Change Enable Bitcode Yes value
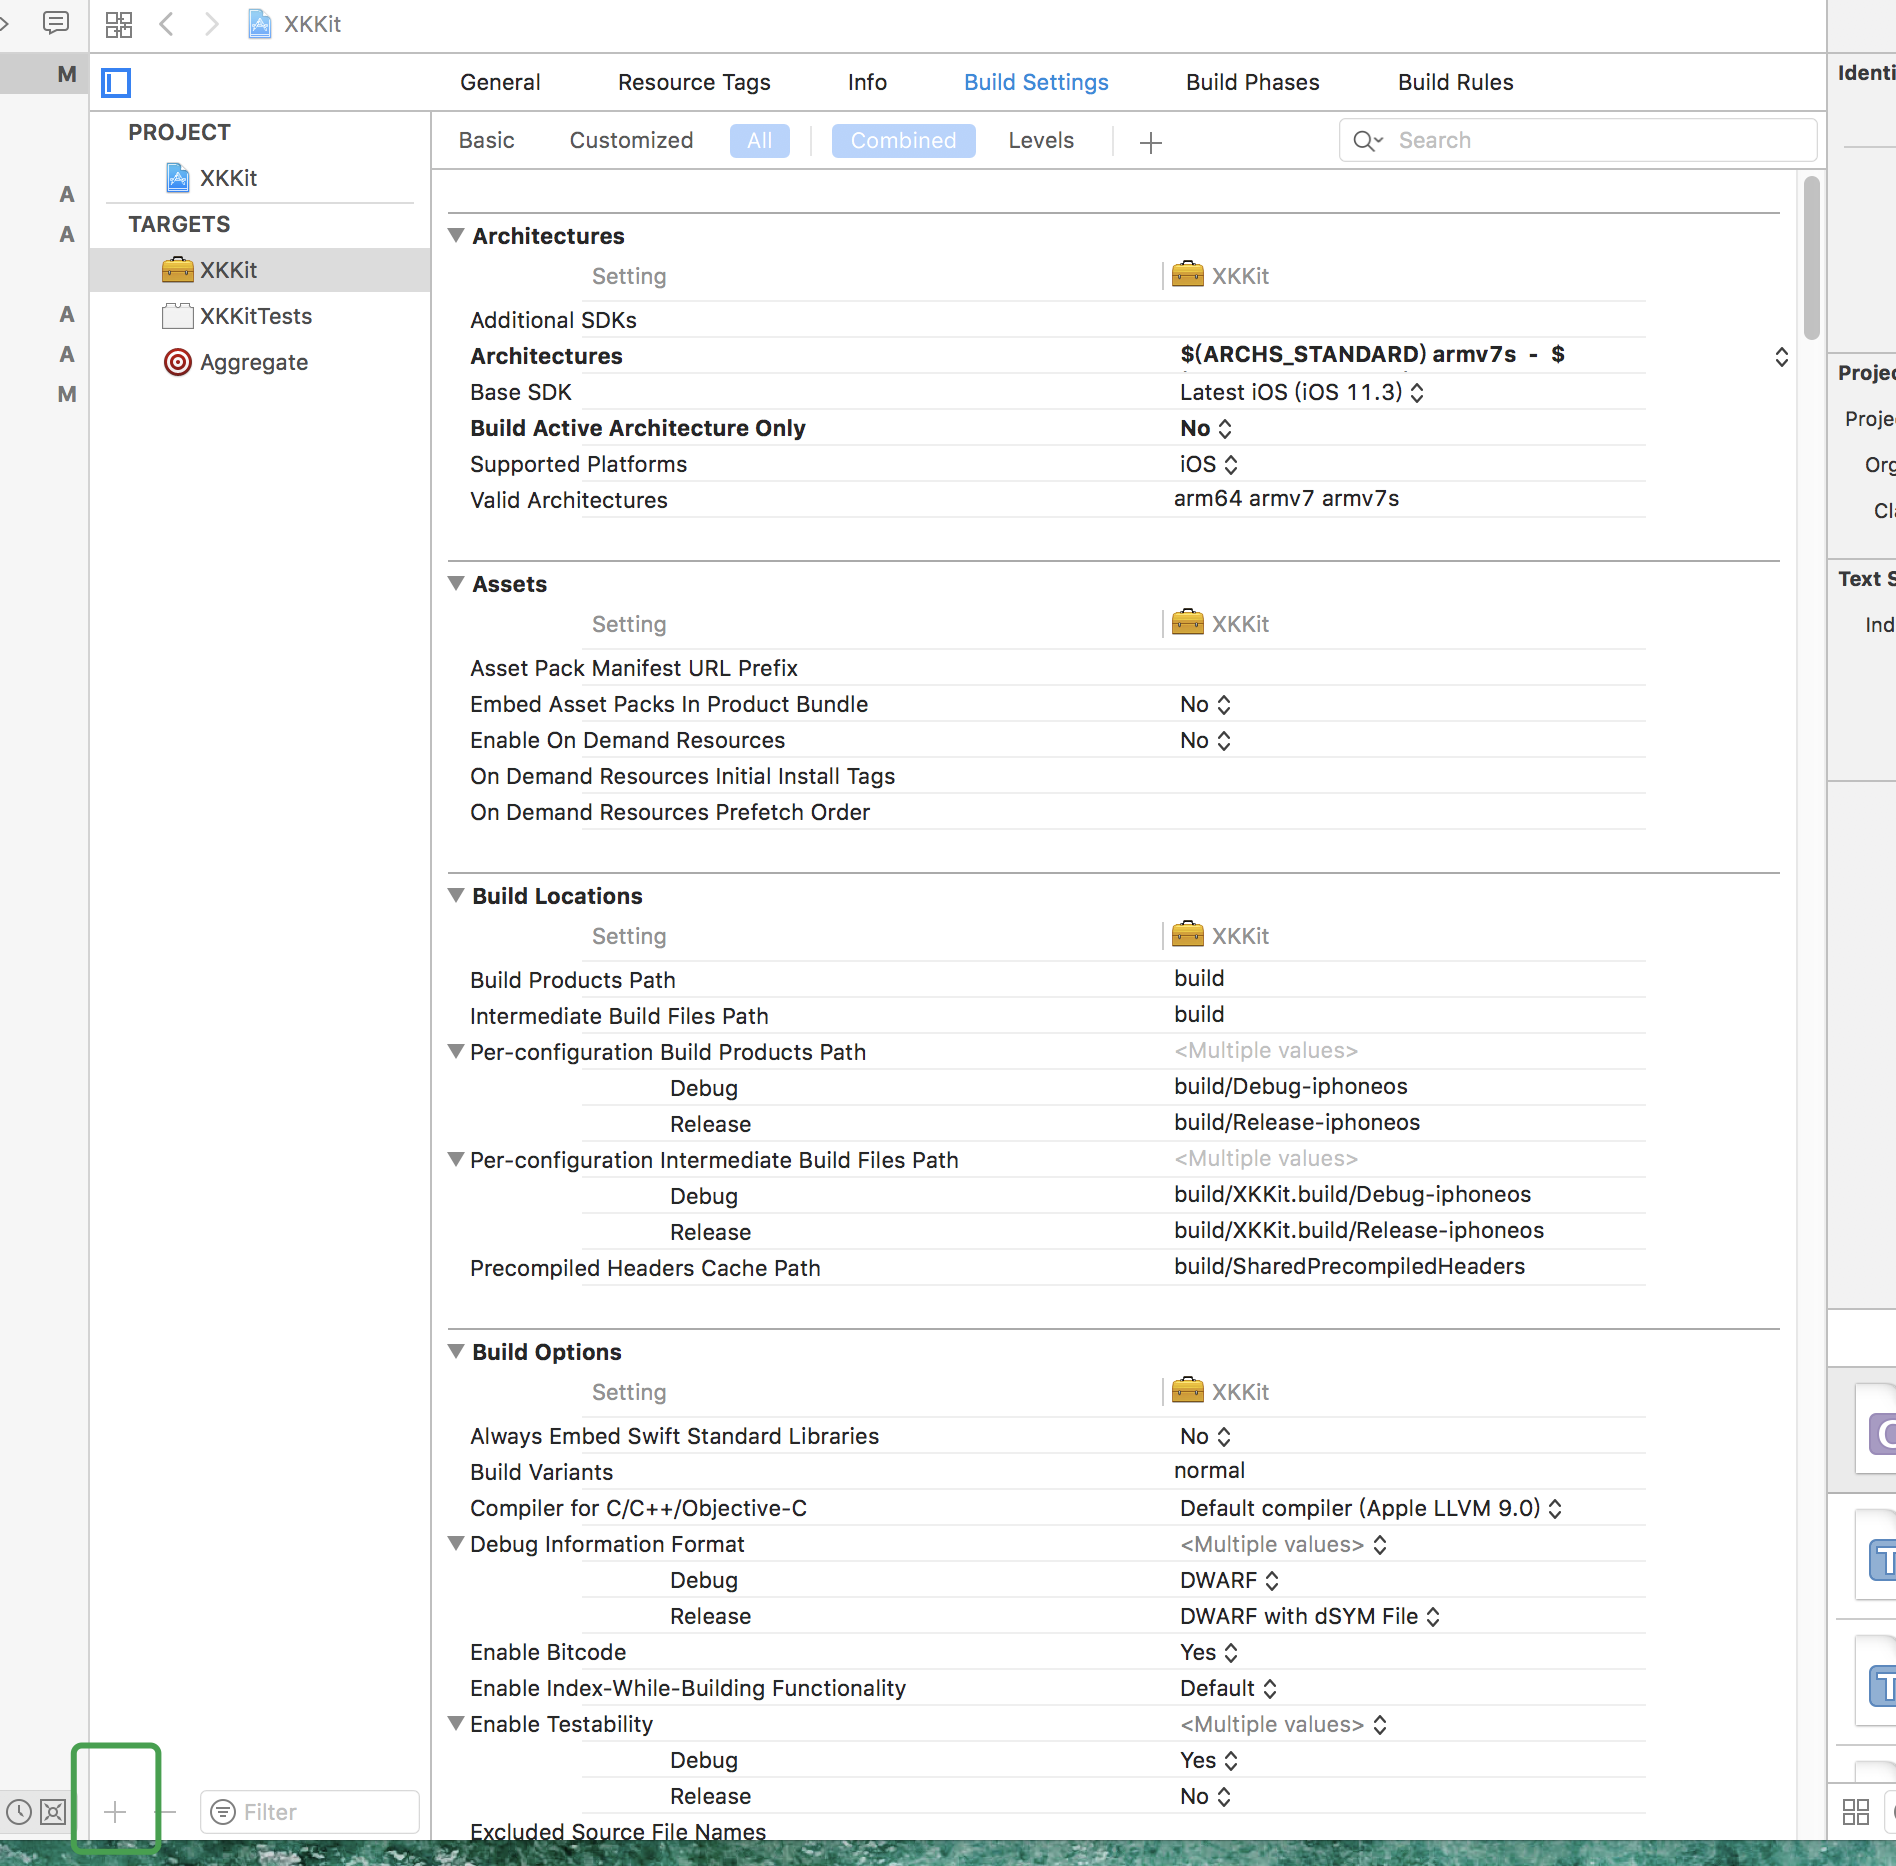 coord(1208,1652)
